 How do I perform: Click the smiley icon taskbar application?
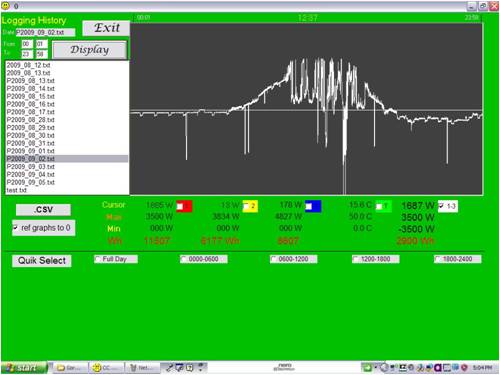coord(106,368)
